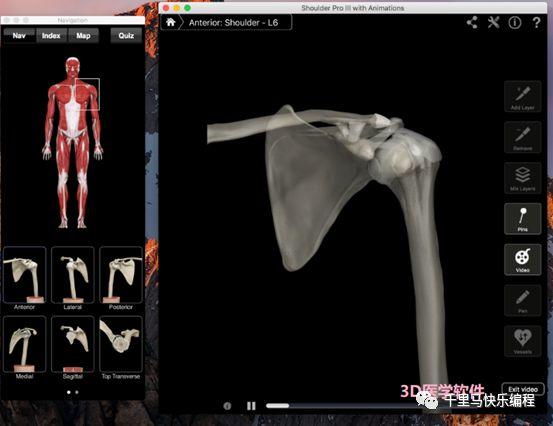Viewport: 553px width, 426px height.
Task: Select the Anterior view thumbnail
Action: tap(24, 275)
